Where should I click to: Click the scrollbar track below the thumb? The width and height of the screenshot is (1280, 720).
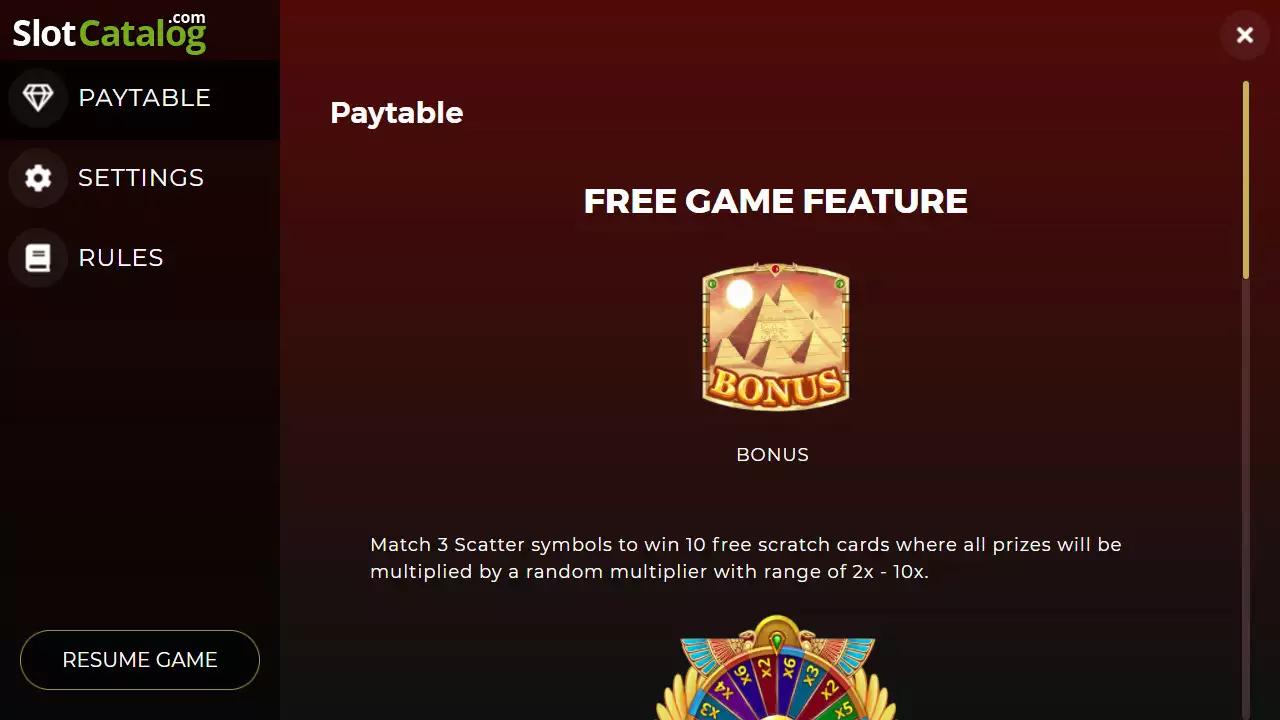[1246, 500]
